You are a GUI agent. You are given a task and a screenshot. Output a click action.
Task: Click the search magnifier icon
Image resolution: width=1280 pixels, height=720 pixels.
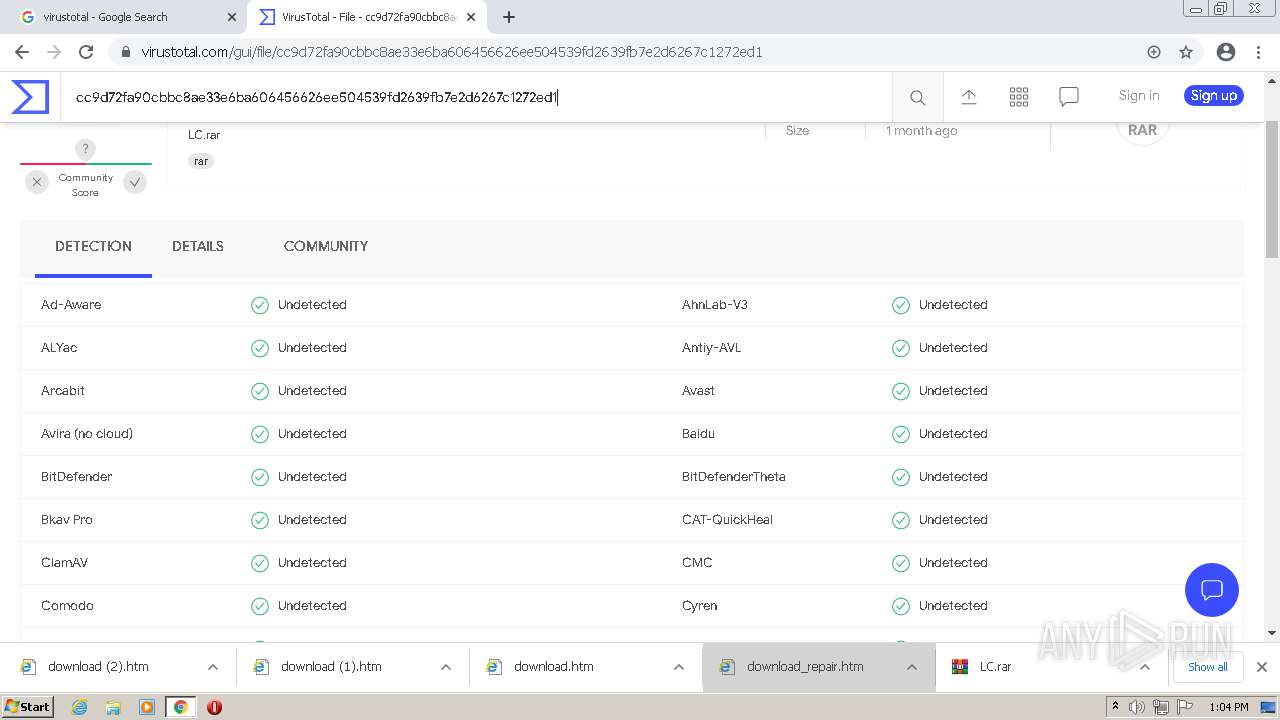point(917,97)
